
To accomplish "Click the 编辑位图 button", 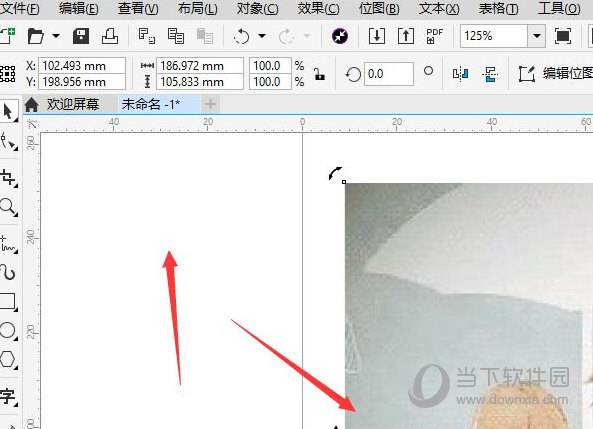I will [556, 74].
